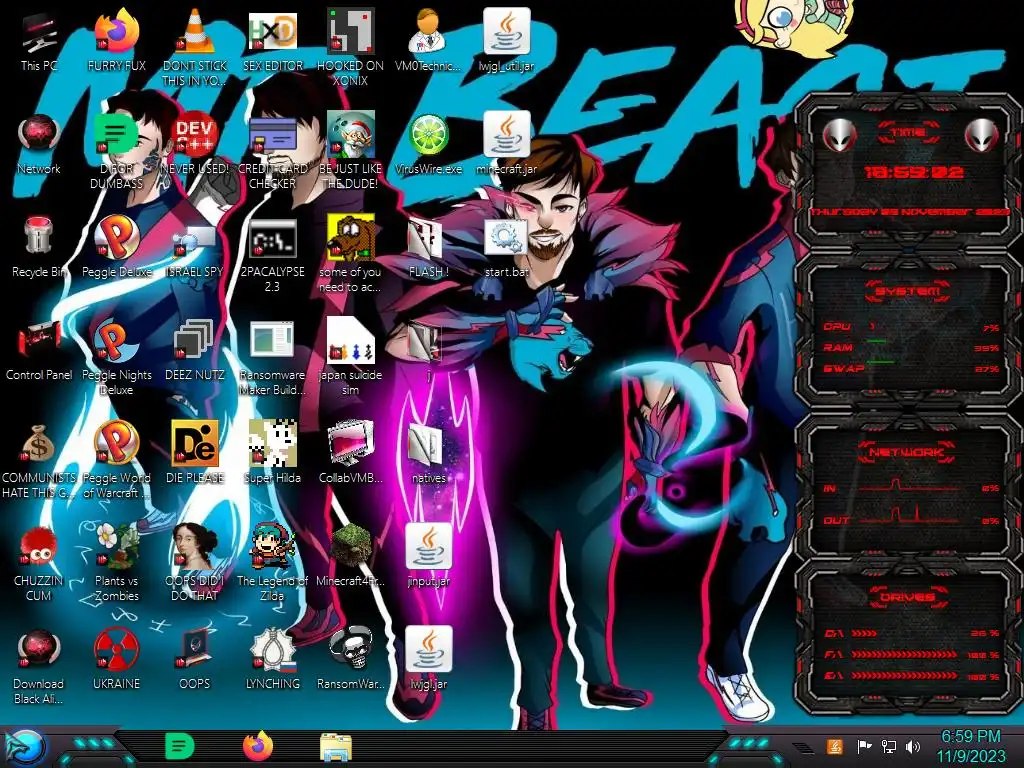Viewport: 1024px width, 768px height.
Task: Click the TIME widget clock display
Action: point(914,172)
